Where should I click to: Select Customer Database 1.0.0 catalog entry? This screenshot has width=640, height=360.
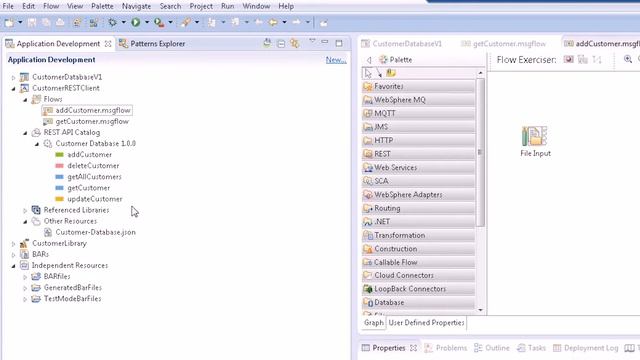[x=90, y=144]
